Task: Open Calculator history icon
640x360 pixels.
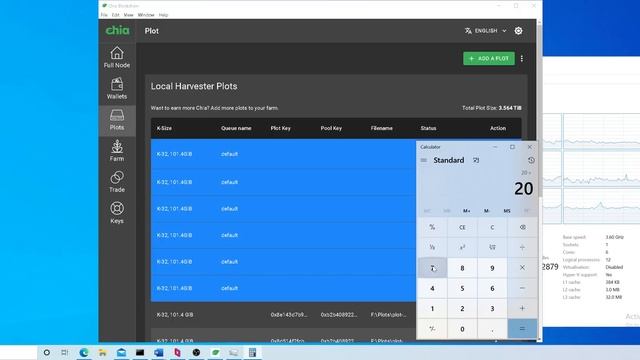Action: point(531,160)
